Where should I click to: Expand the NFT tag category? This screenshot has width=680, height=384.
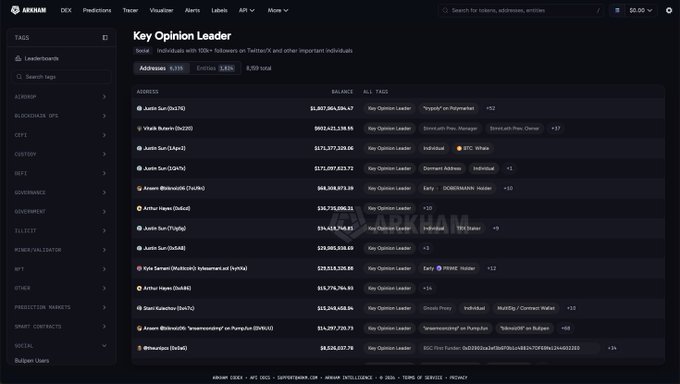pyautogui.click(x=61, y=269)
